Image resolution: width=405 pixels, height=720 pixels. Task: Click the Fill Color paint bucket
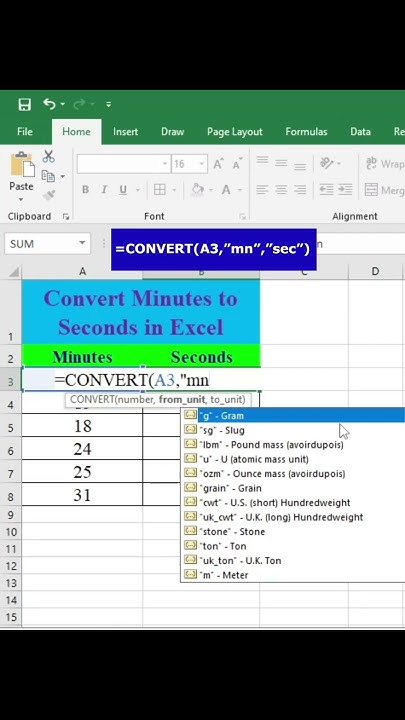[198, 189]
